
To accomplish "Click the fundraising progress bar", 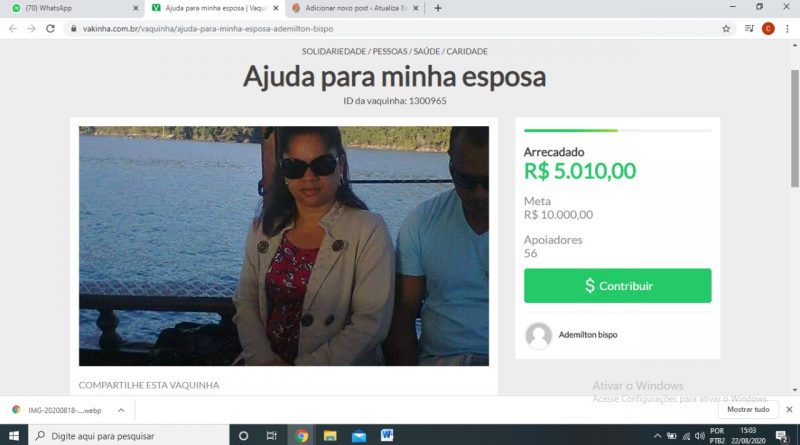I will (617, 131).
